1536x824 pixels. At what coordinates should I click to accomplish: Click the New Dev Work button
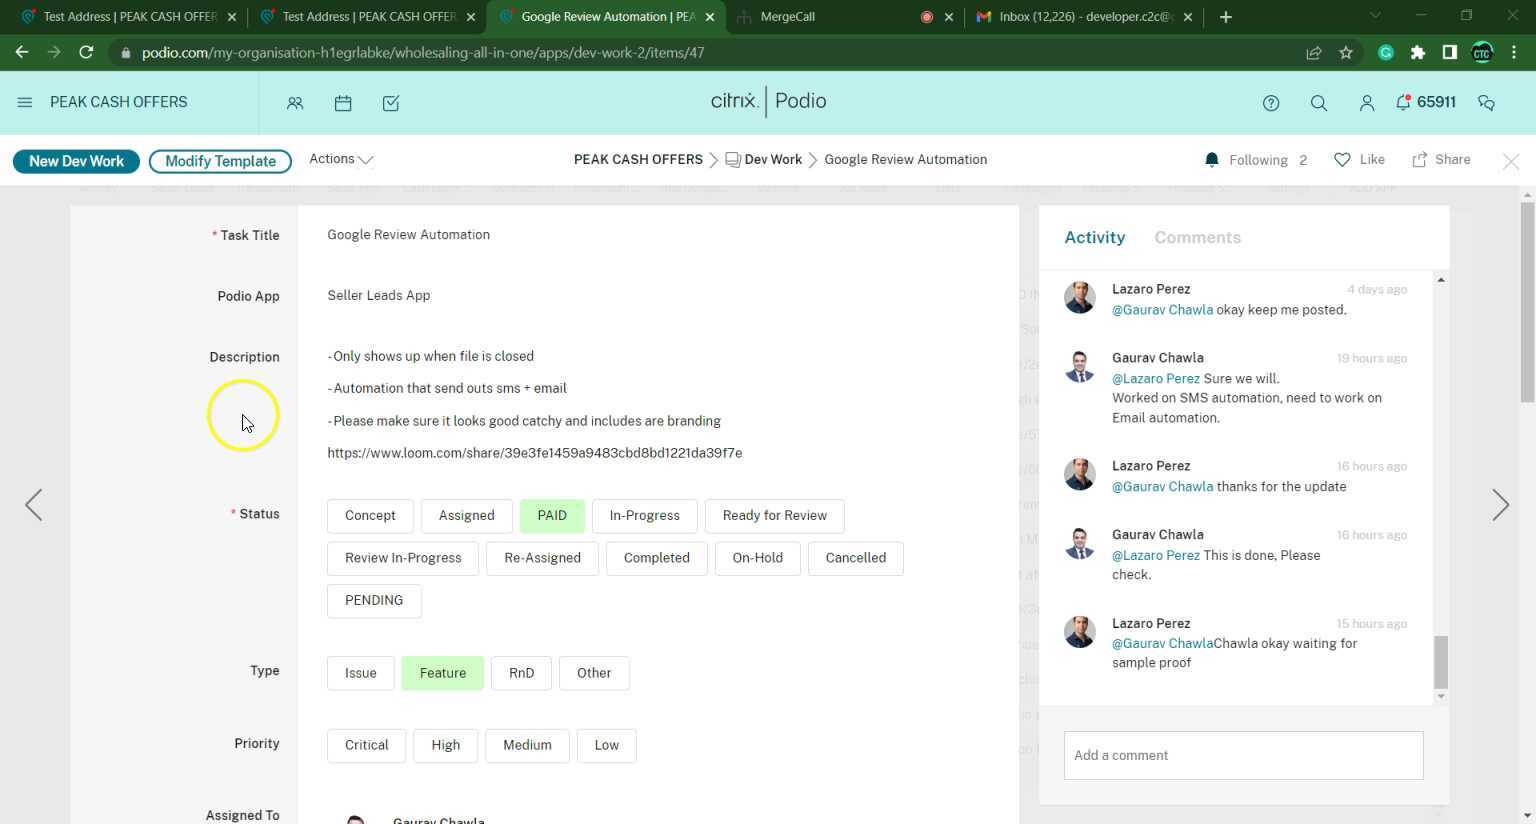[76, 160]
